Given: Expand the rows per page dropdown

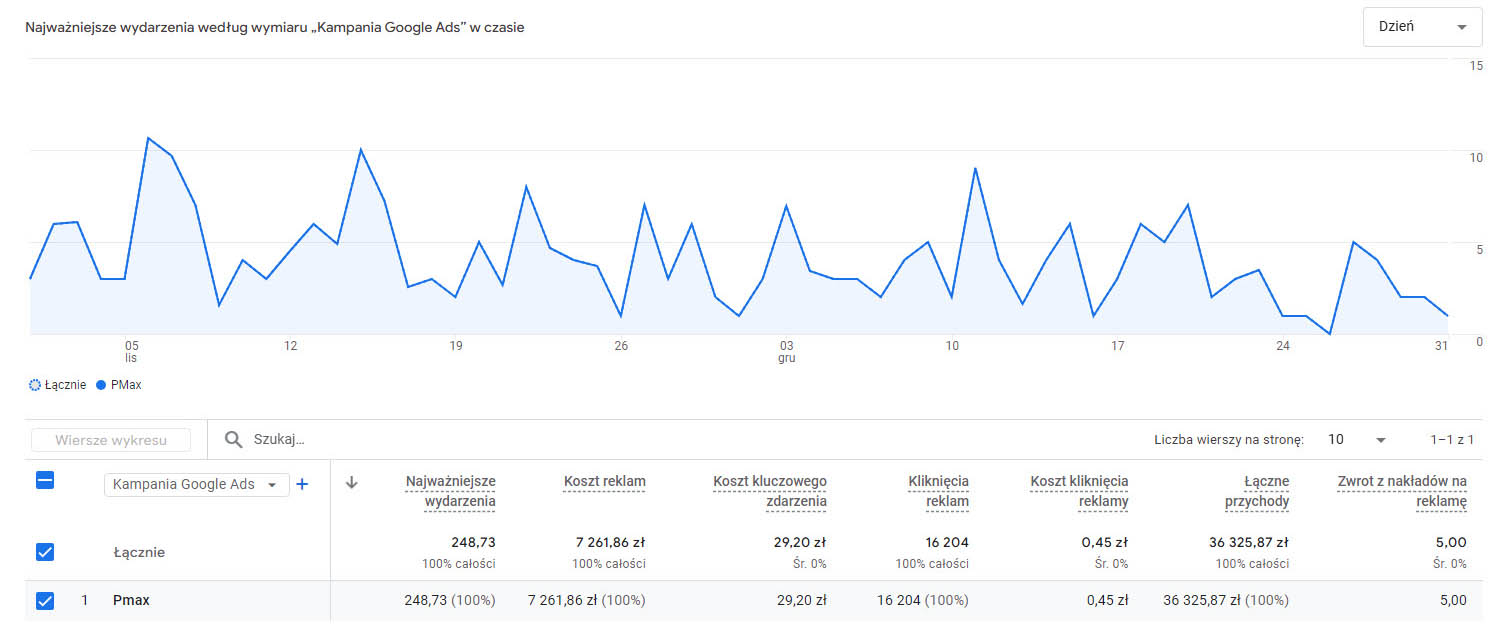Looking at the screenshot, I should (x=1357, y=440).
